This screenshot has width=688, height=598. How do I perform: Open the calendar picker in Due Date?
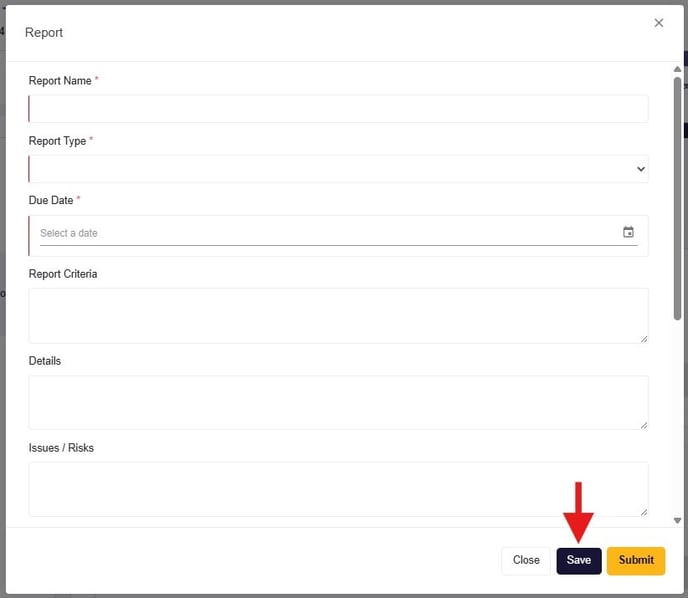tap(628, 232)
